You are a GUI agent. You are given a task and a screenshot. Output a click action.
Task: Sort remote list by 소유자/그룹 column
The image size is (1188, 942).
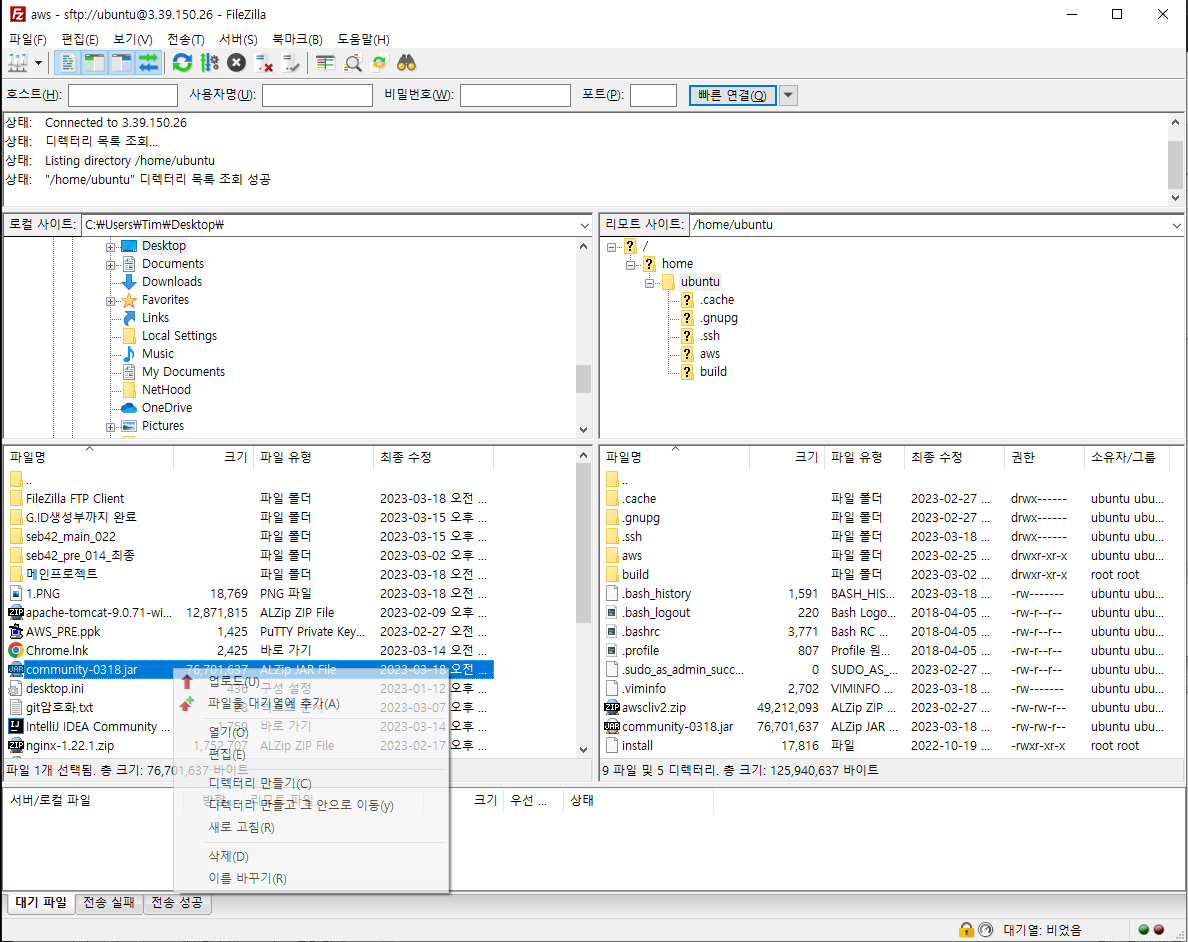coord(1126,457)
